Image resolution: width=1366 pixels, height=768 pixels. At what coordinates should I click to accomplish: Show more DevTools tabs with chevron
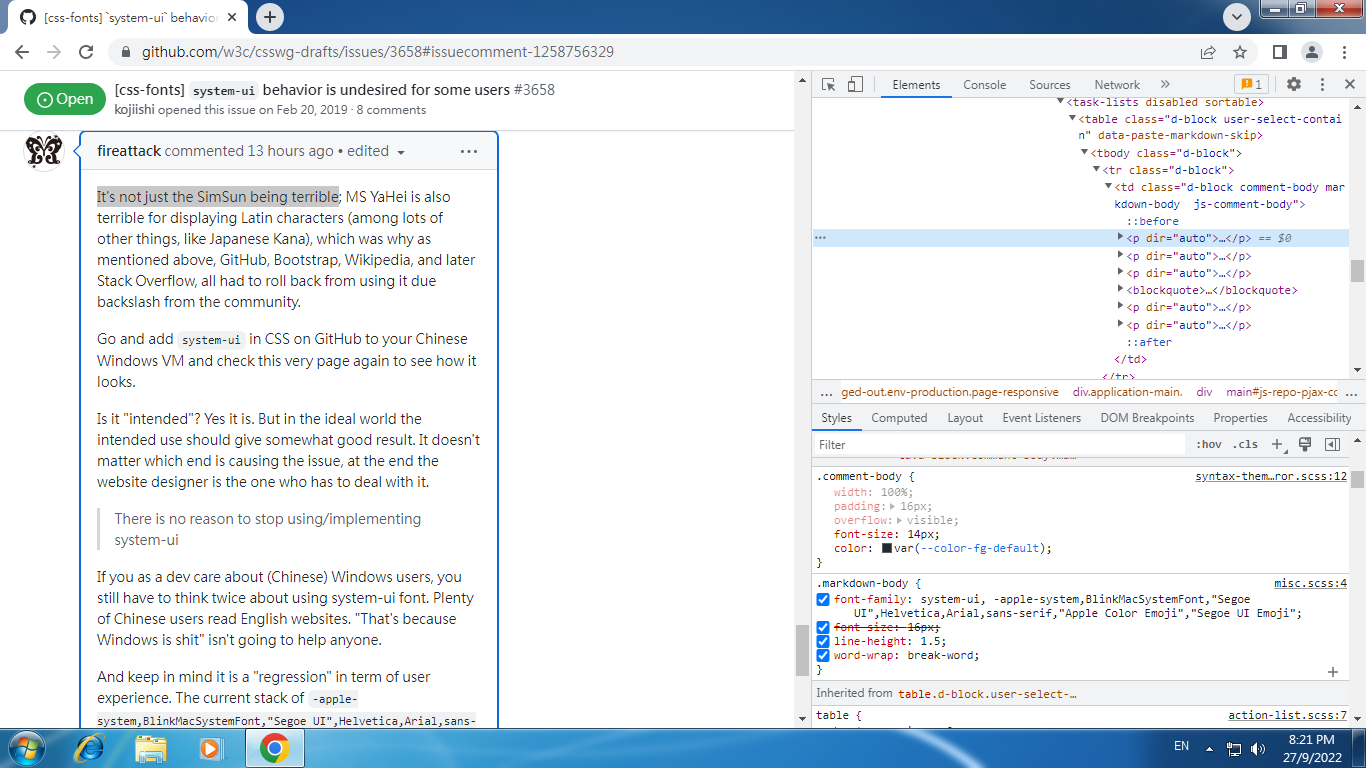1165,85
